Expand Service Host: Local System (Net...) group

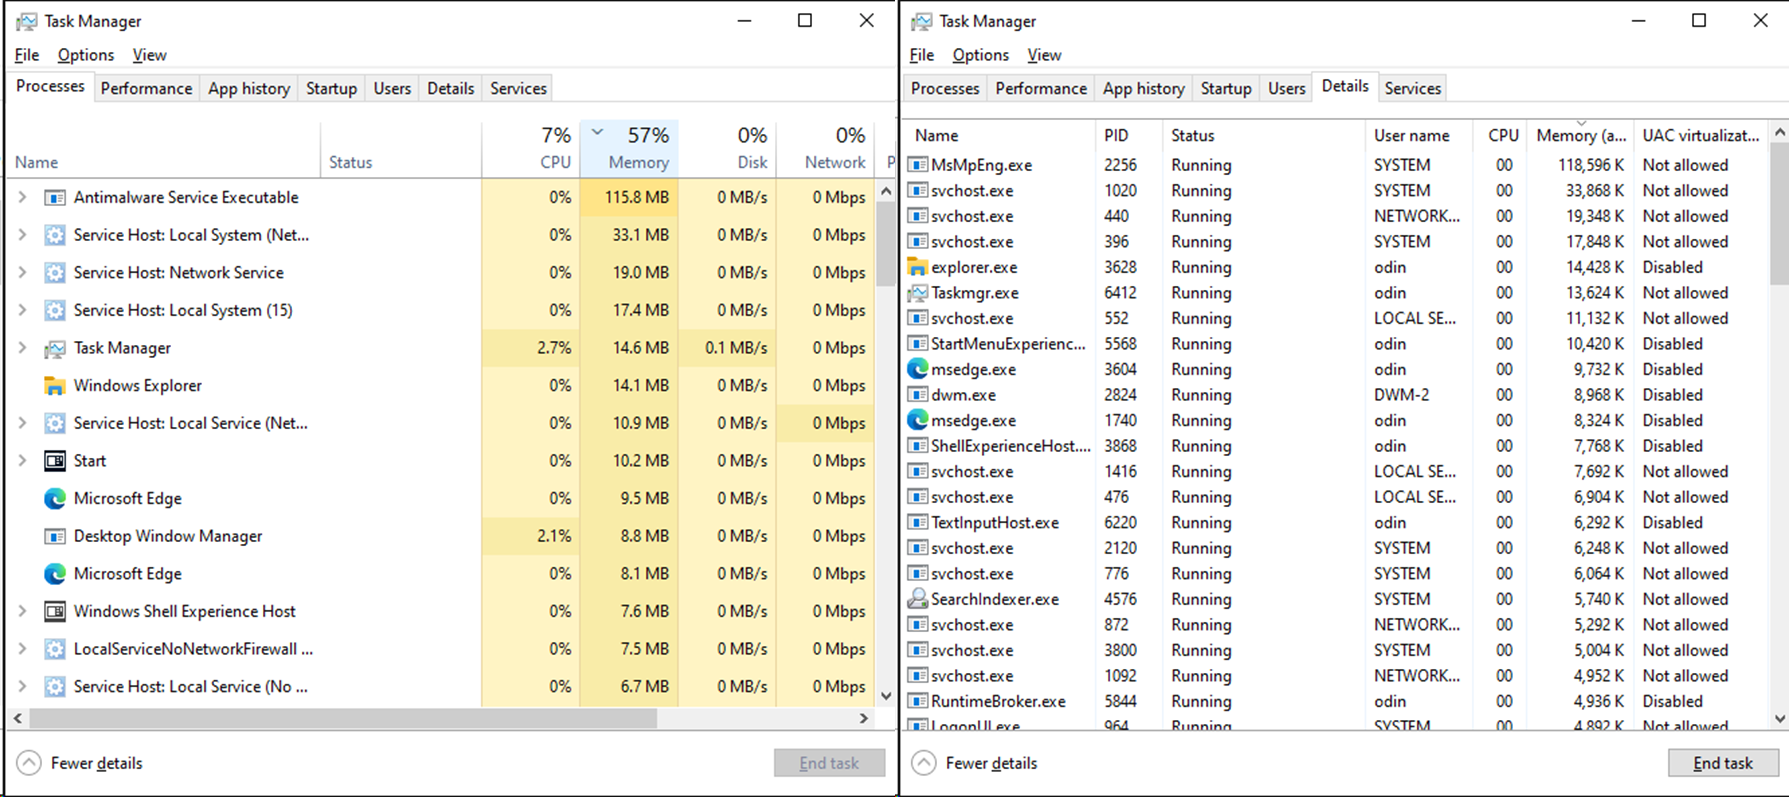[22, 235]
